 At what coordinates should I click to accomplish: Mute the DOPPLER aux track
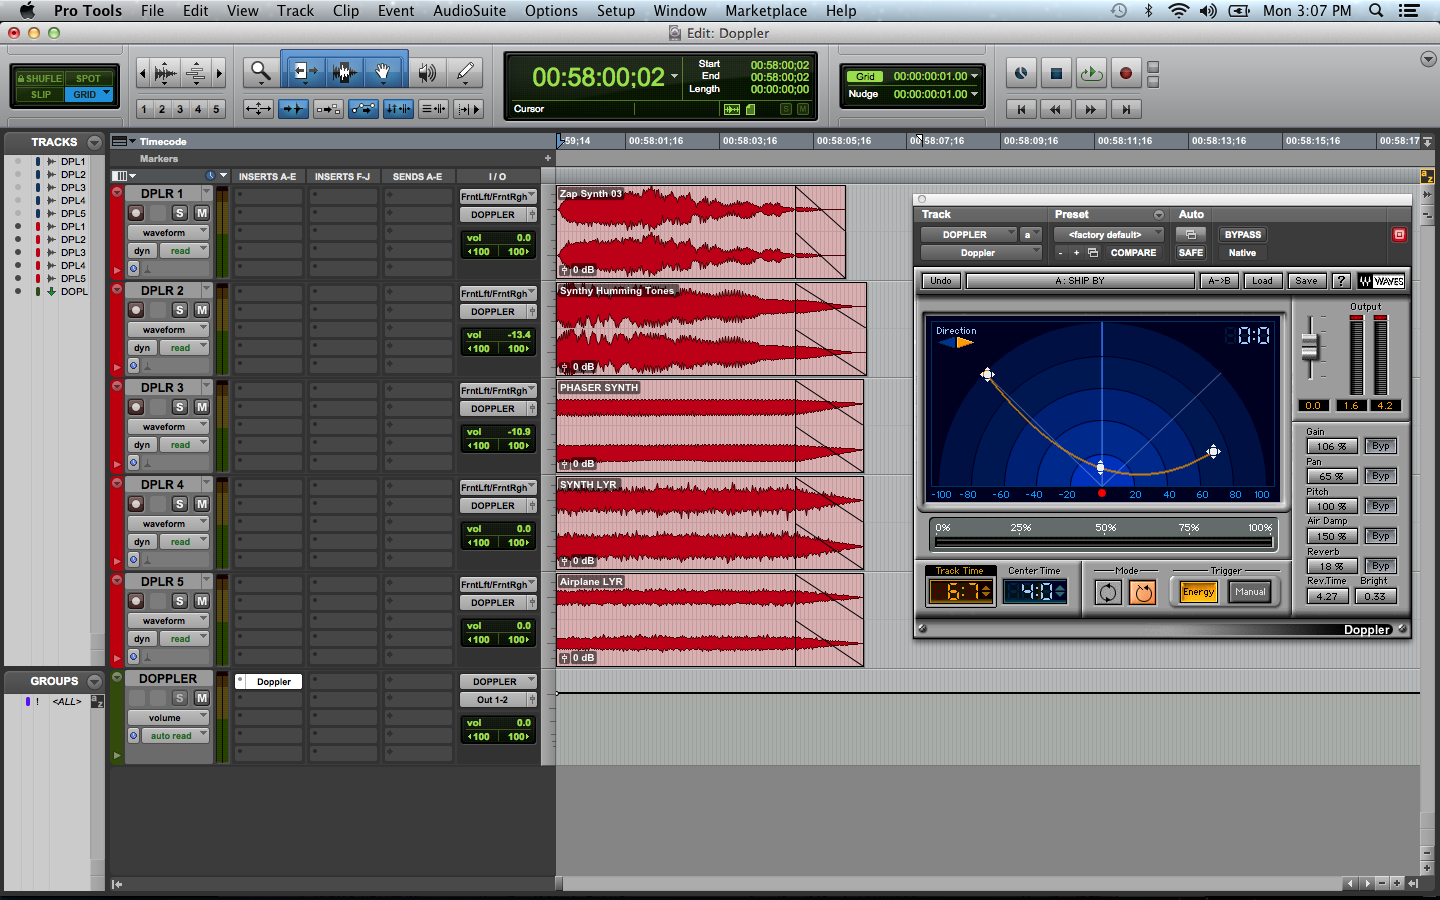(x=201, y=698)
